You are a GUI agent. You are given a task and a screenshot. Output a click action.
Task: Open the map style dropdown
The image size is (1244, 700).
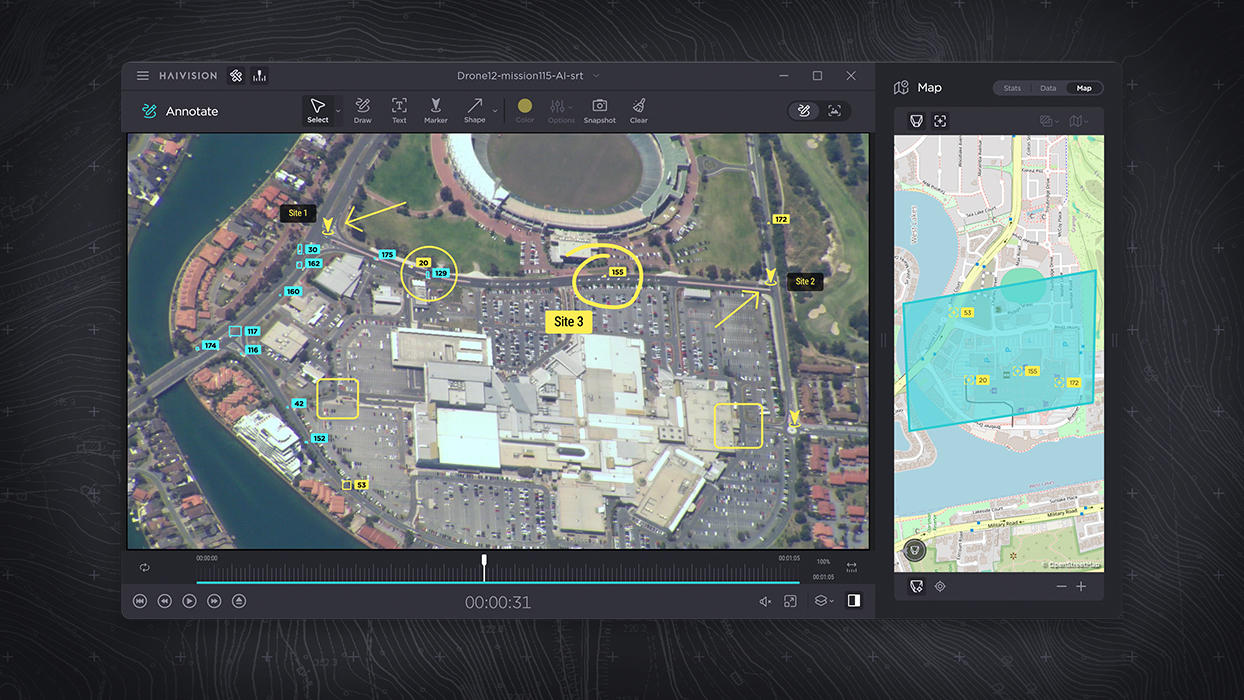point(1079,121)
